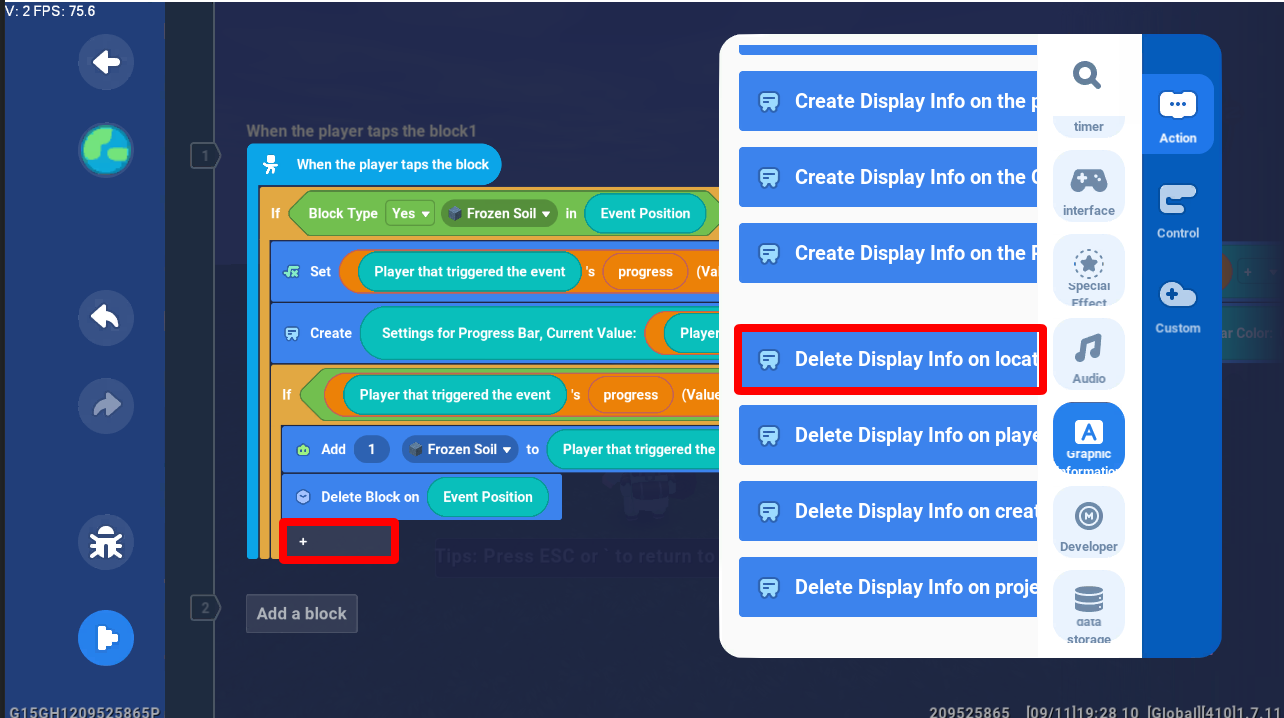Click script number marker 2

pos(205,607)
